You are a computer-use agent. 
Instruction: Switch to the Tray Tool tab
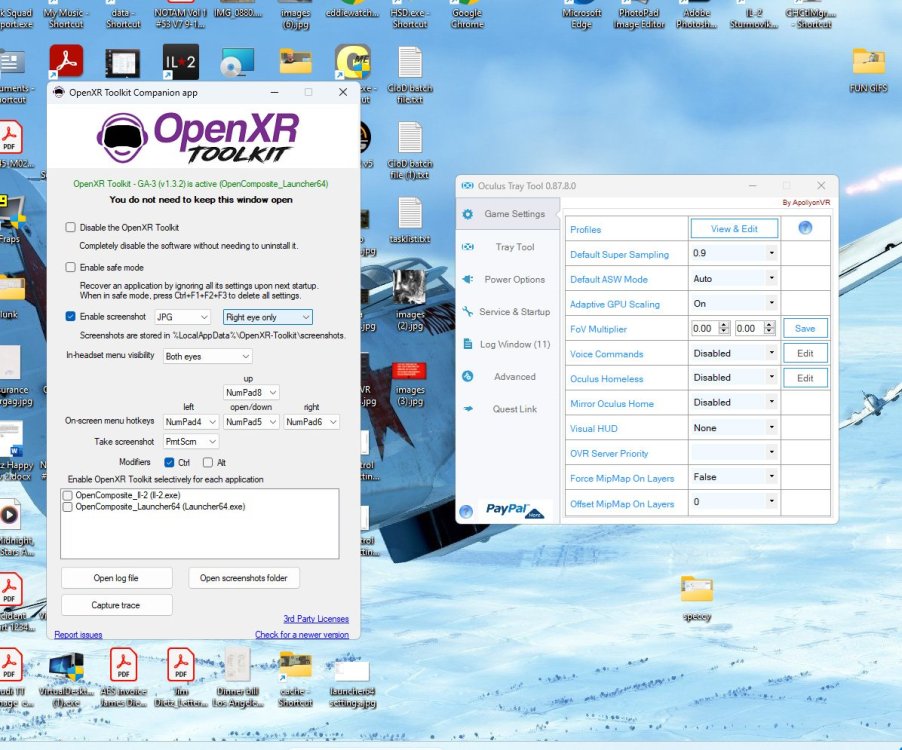tap(514, 247)
